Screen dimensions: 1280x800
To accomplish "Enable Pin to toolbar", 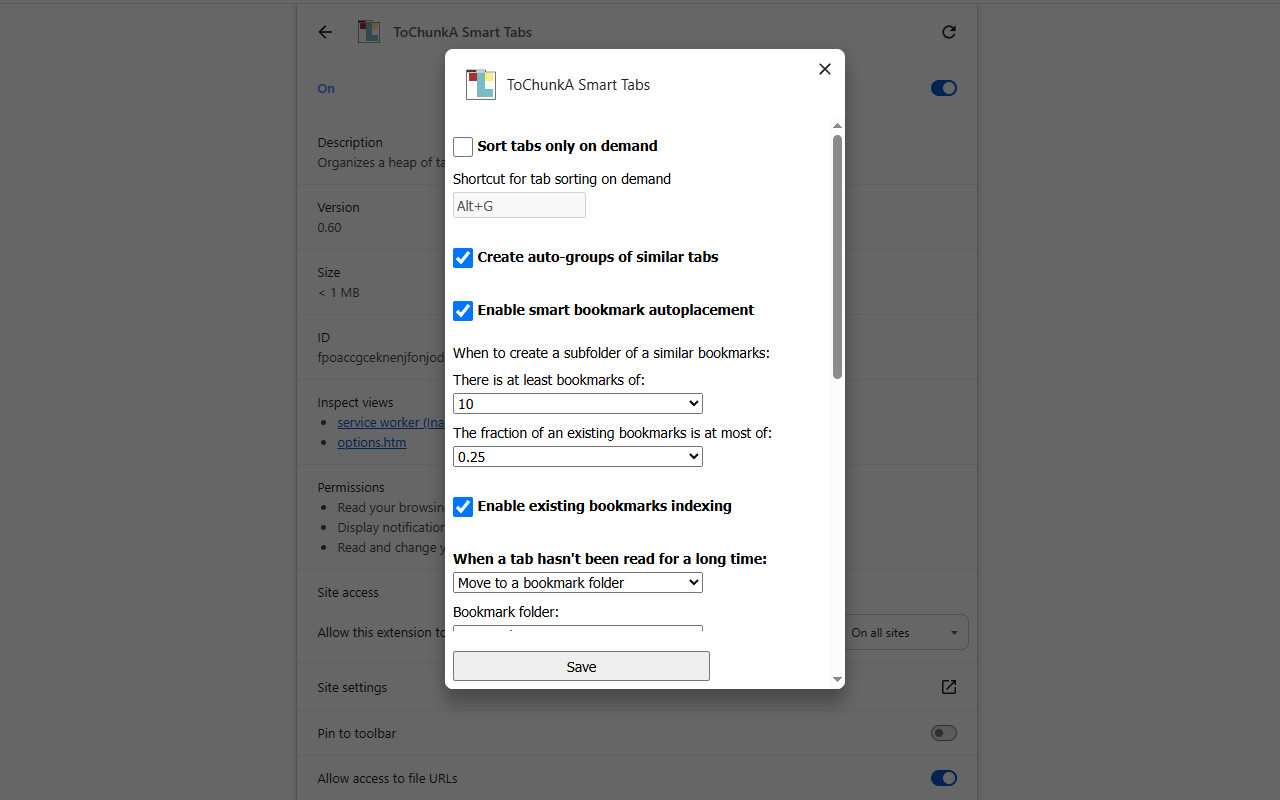I will click(943, 733).
